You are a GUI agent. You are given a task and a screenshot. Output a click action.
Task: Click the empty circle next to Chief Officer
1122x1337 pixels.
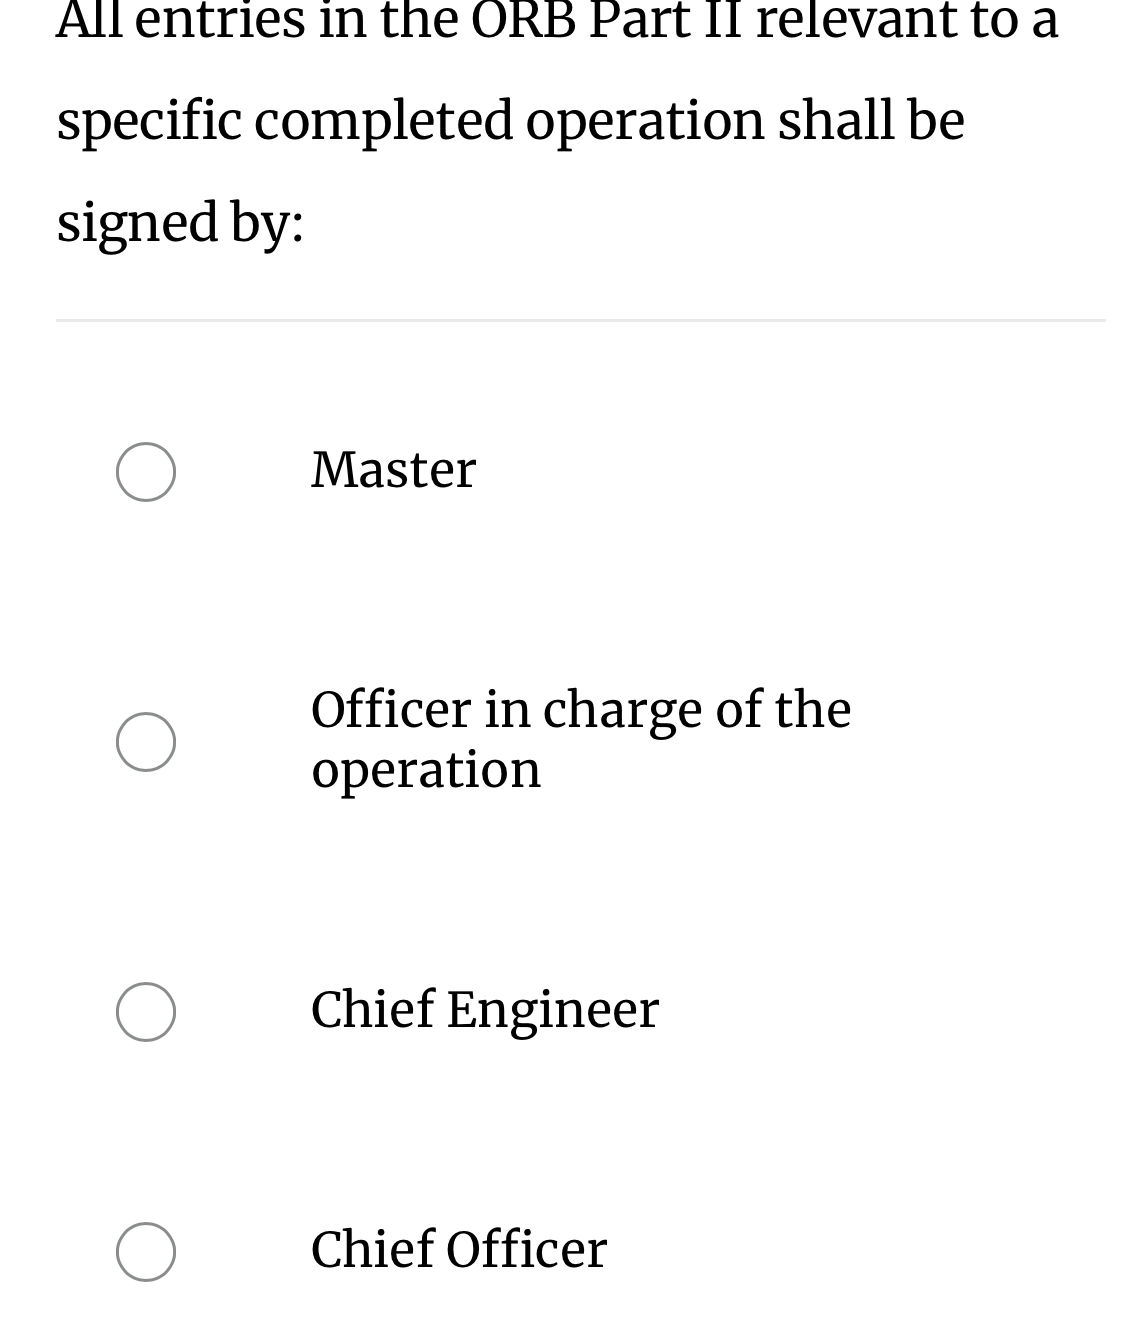click(x=146, y=1248)
